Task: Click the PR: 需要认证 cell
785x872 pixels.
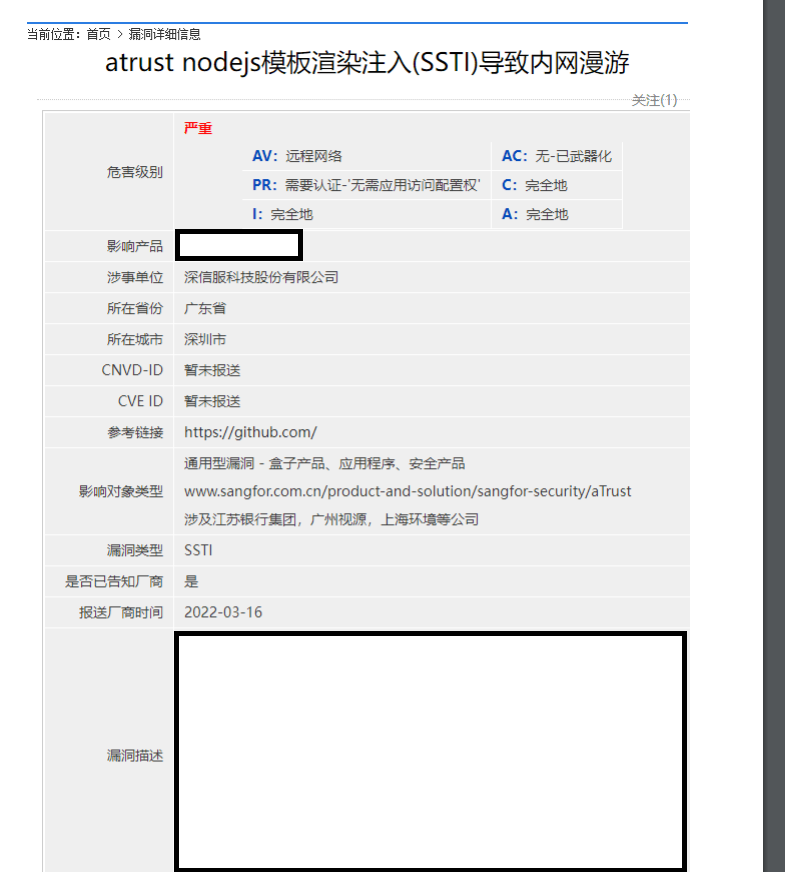Action: (367, 185)
